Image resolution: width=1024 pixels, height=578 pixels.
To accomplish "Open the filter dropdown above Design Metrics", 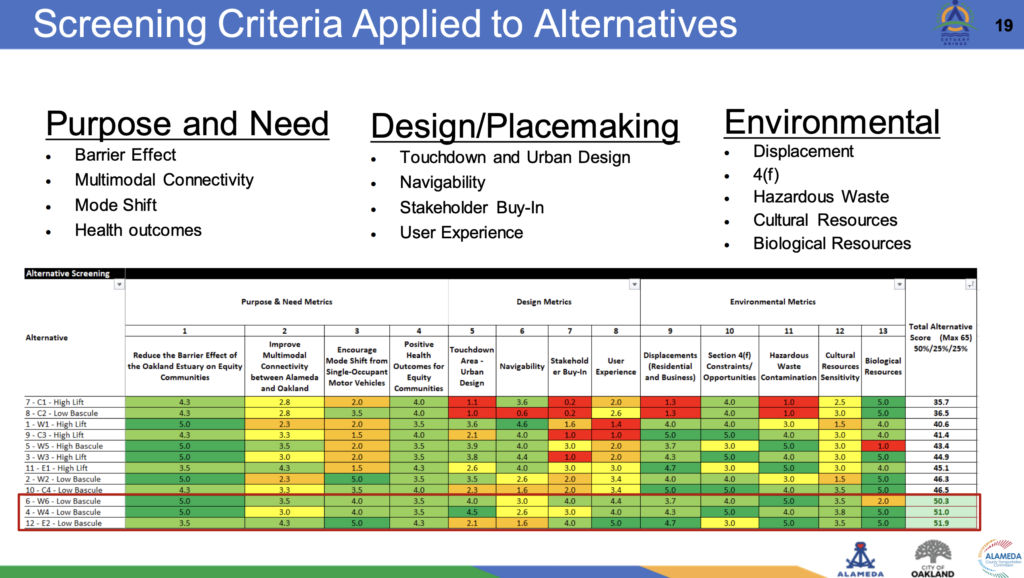I will click(x=634, y=283).
